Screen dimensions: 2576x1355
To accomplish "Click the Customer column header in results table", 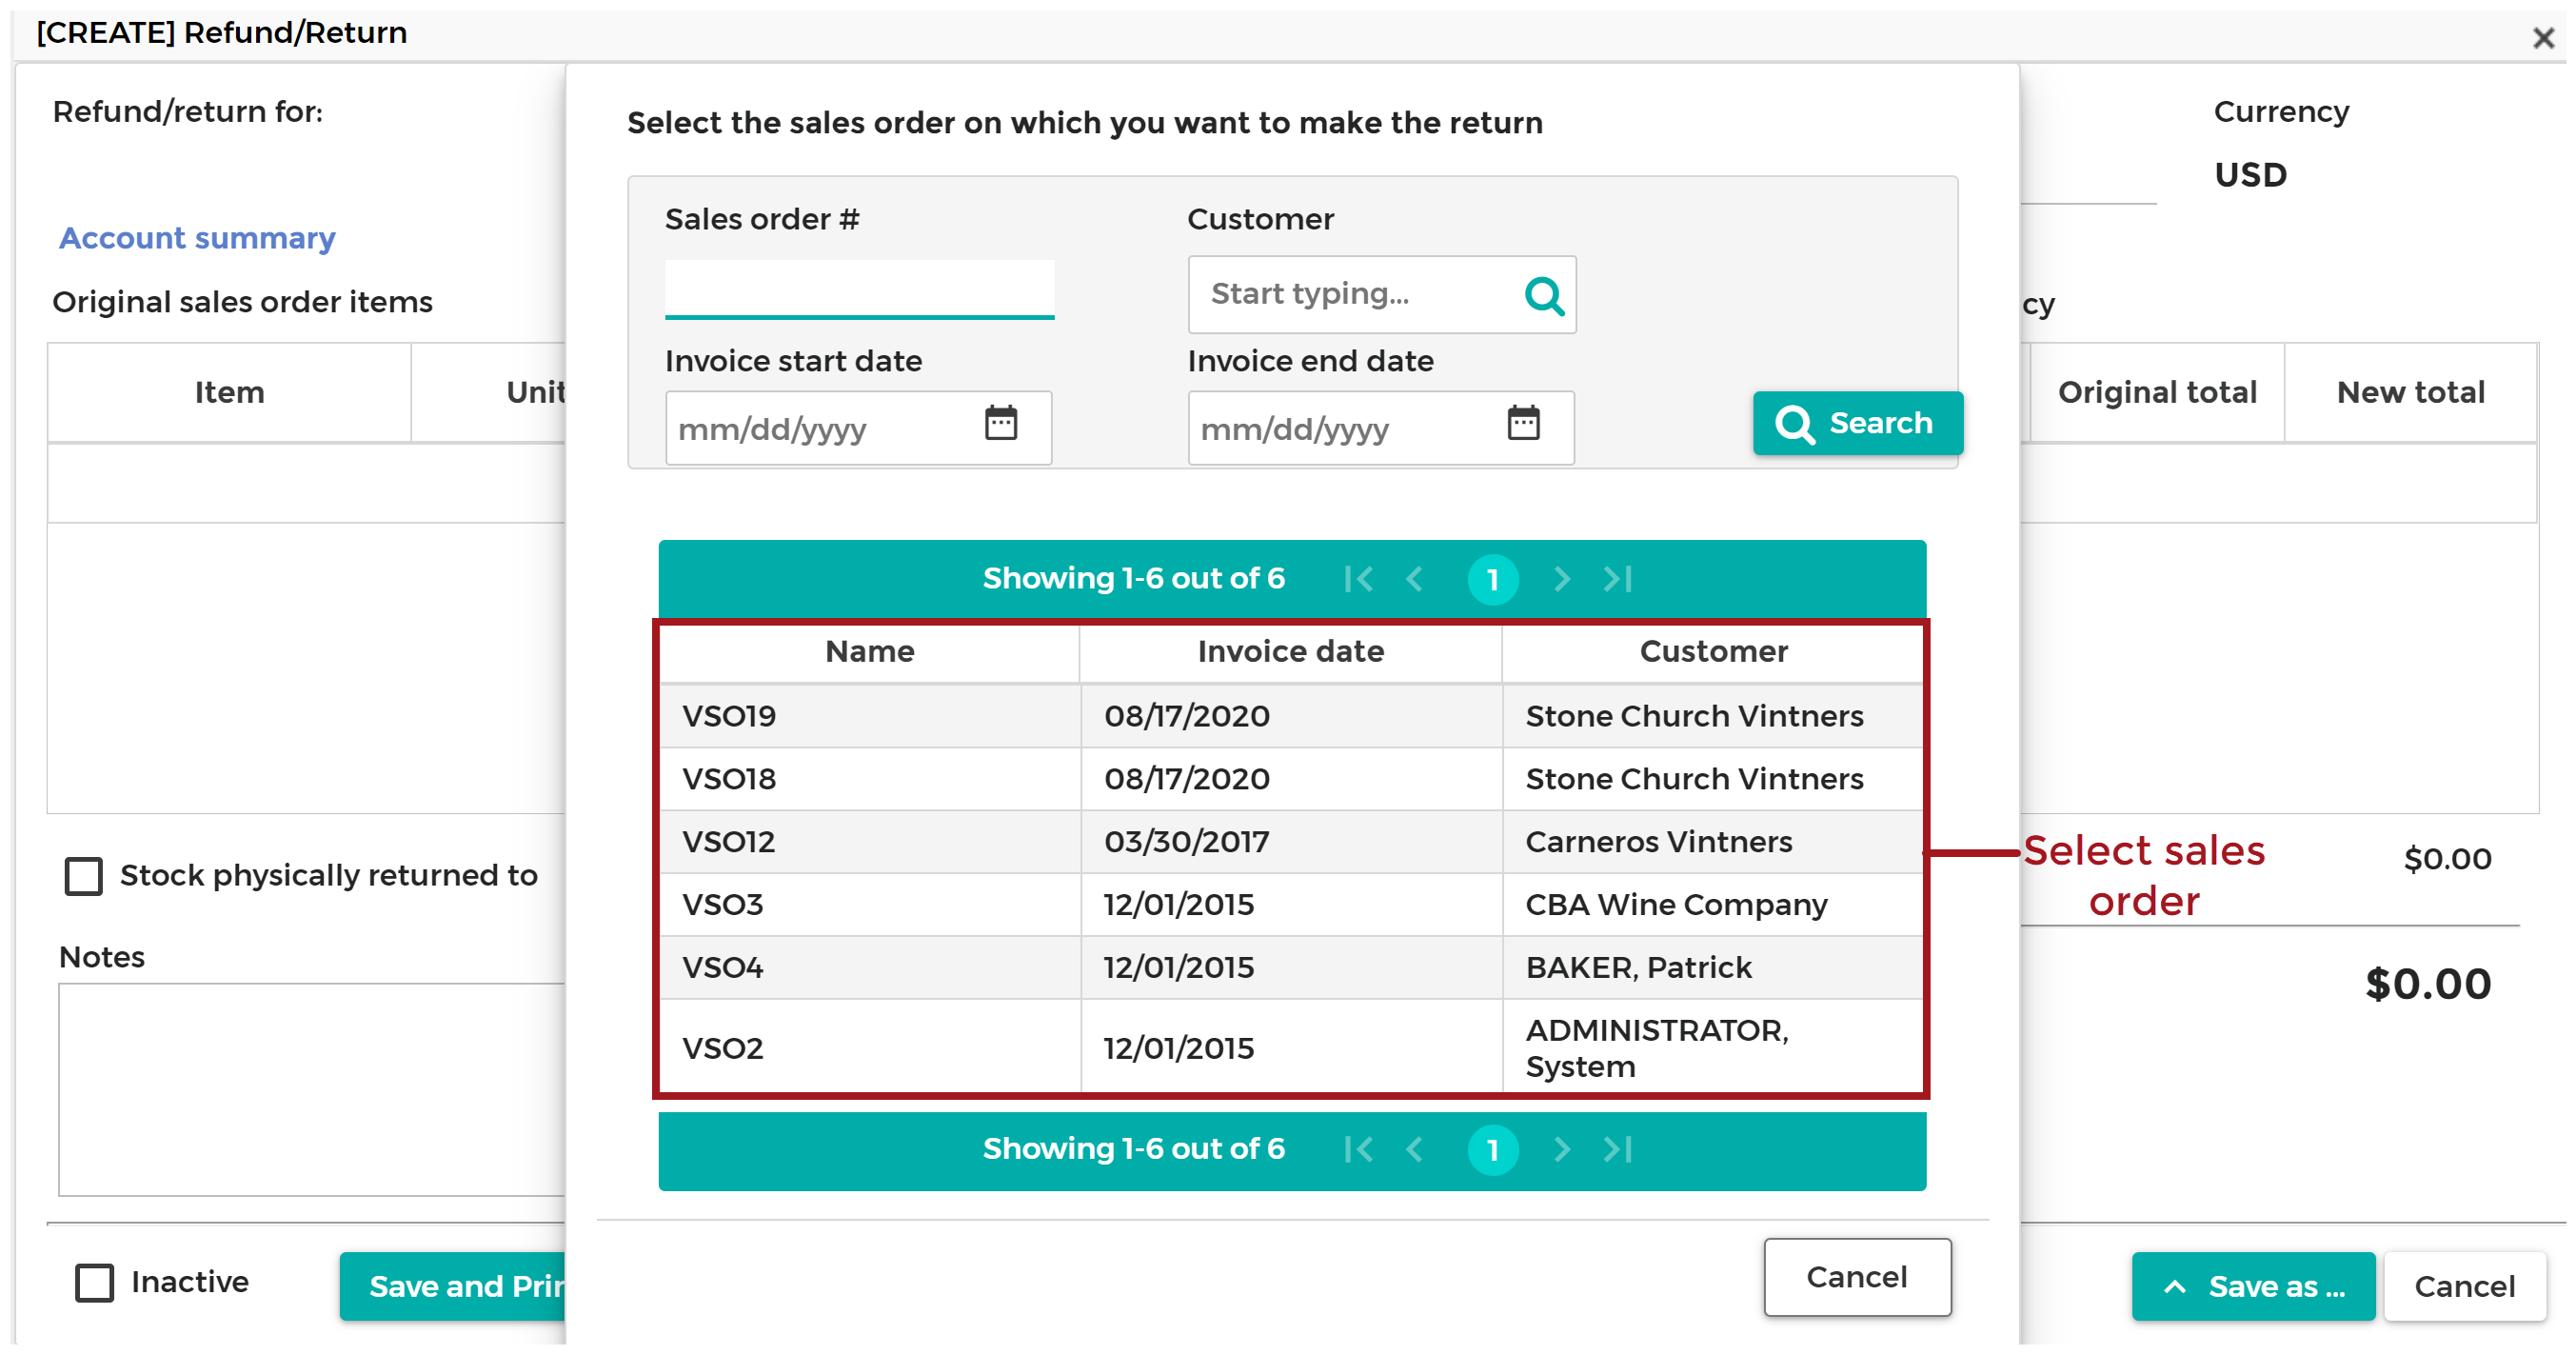I will coord(1713,652).
